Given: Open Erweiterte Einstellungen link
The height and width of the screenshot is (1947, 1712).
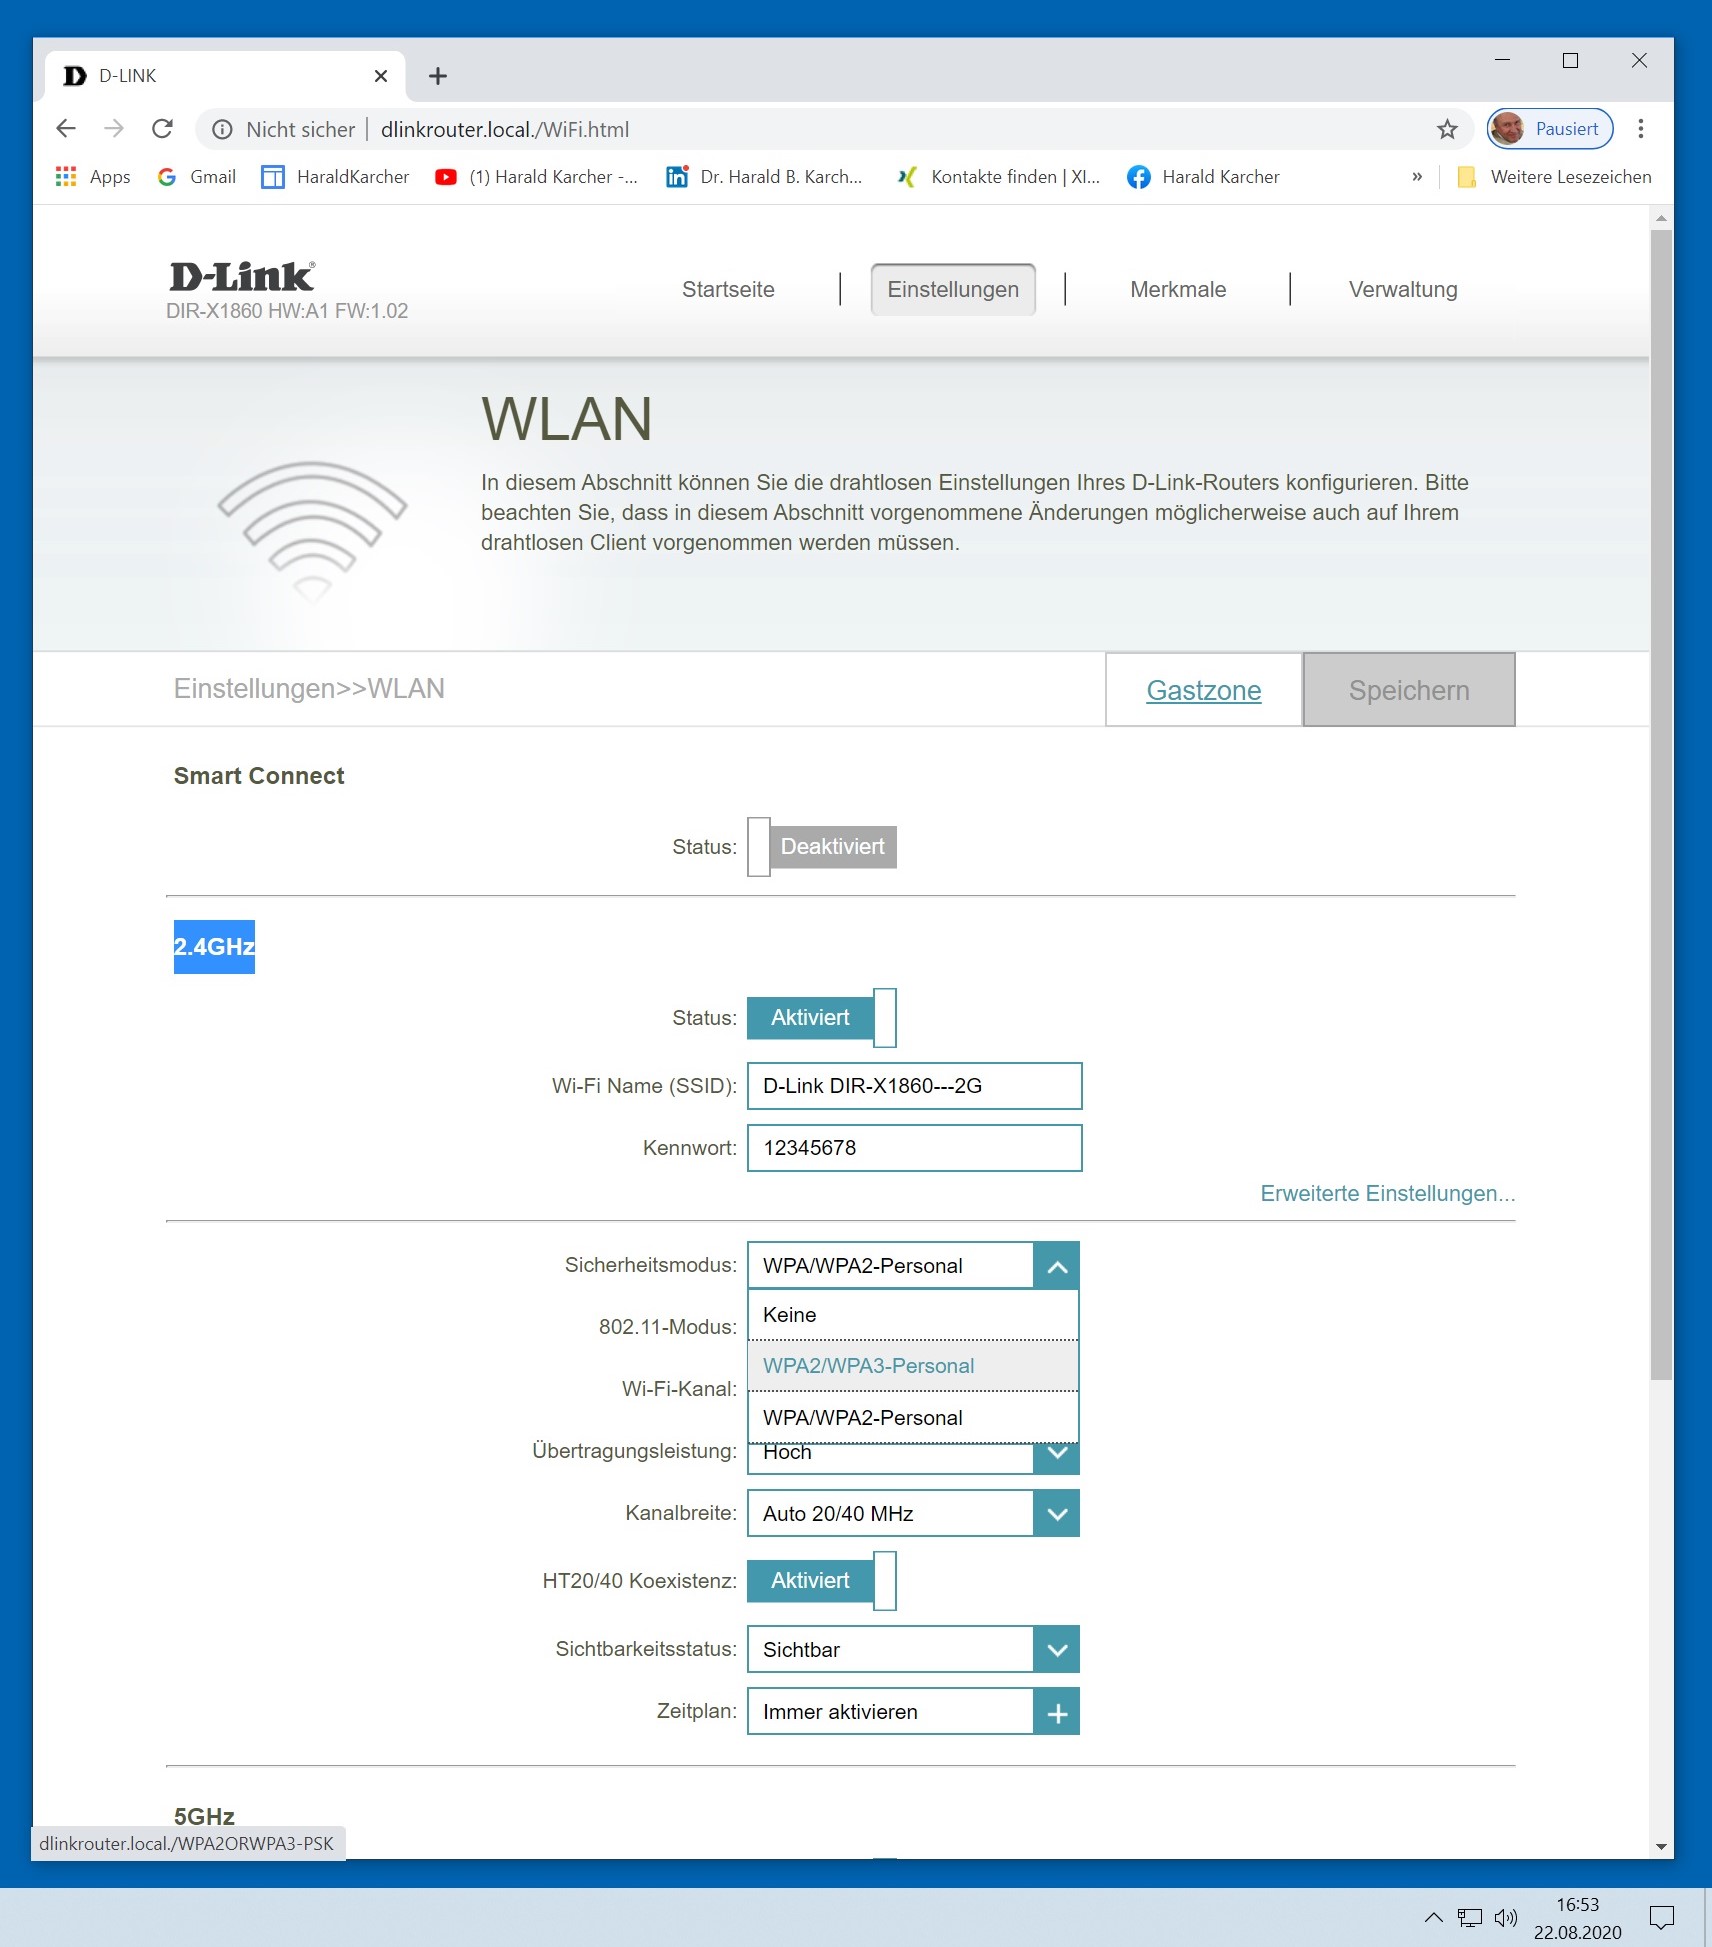Looking at the screenshot, I should (1388, 1194).
